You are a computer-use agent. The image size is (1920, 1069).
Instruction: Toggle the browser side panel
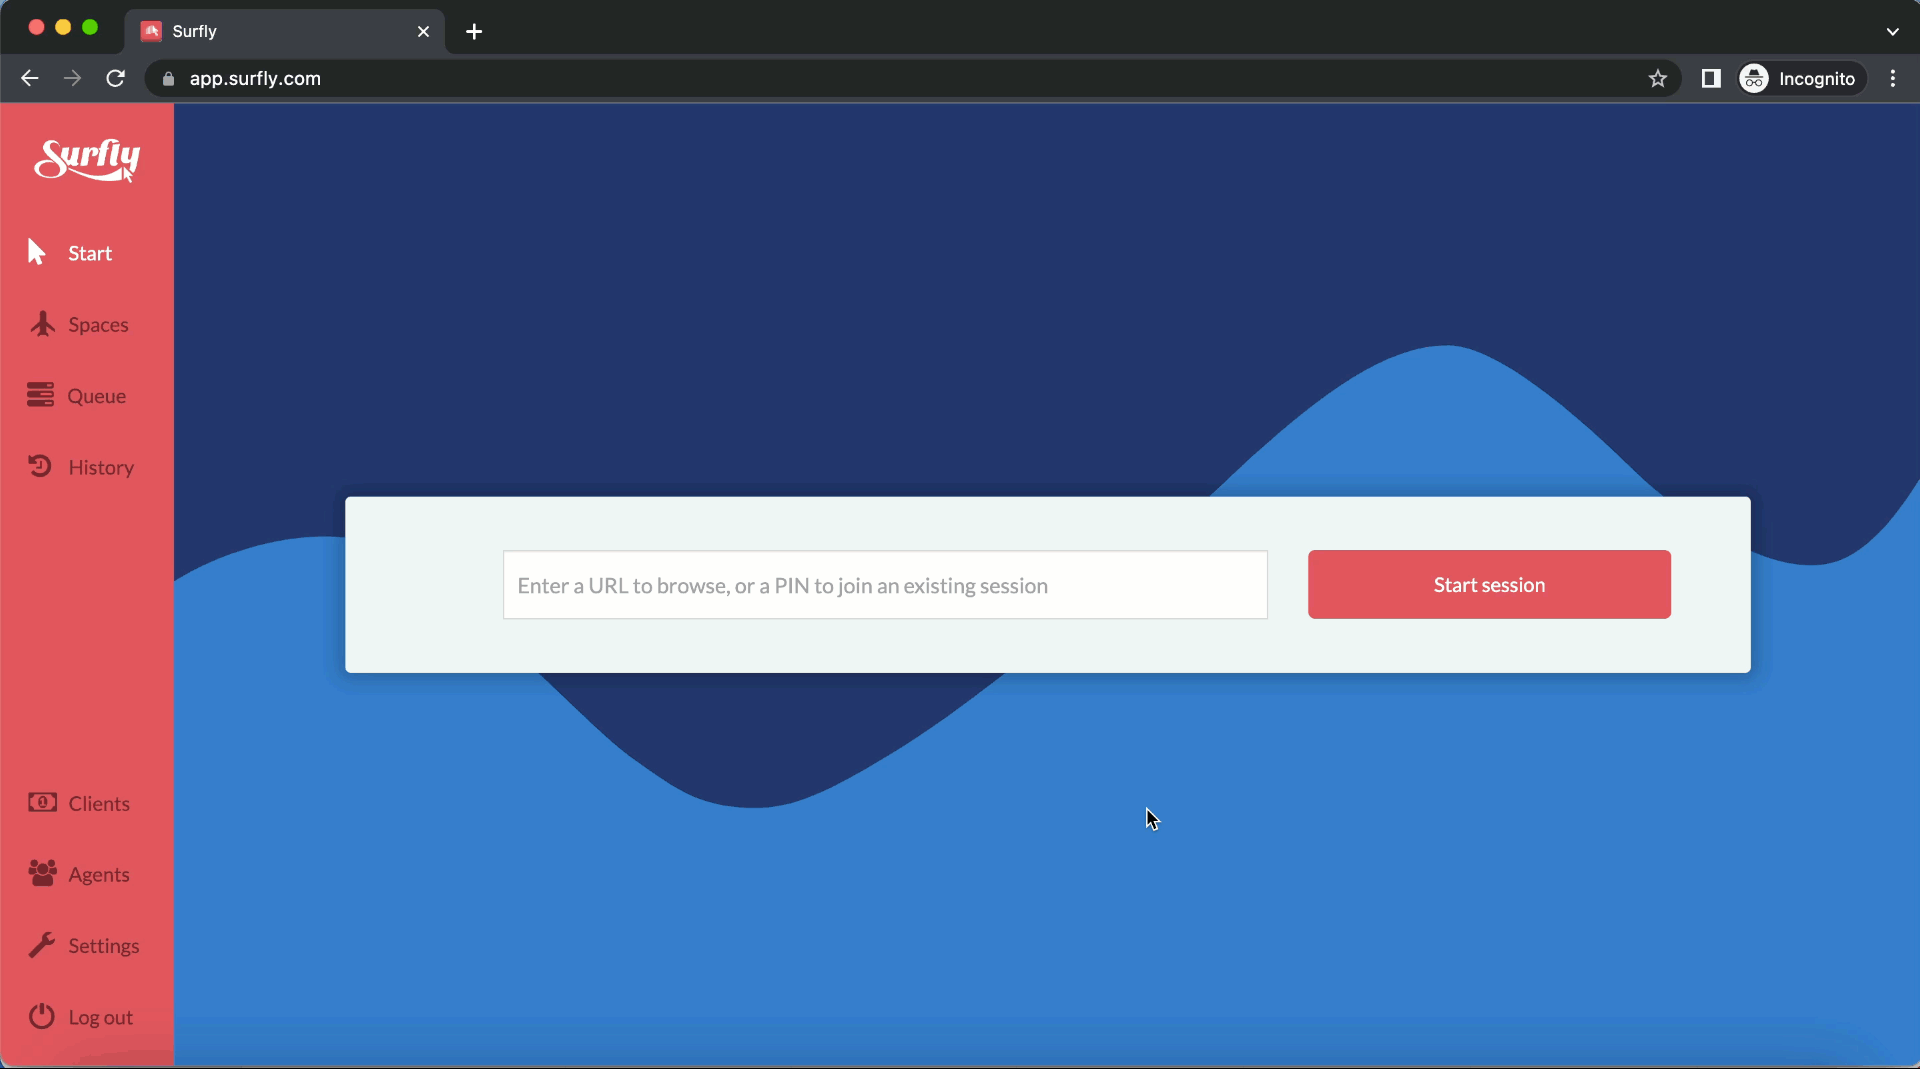click(1711, 79)
